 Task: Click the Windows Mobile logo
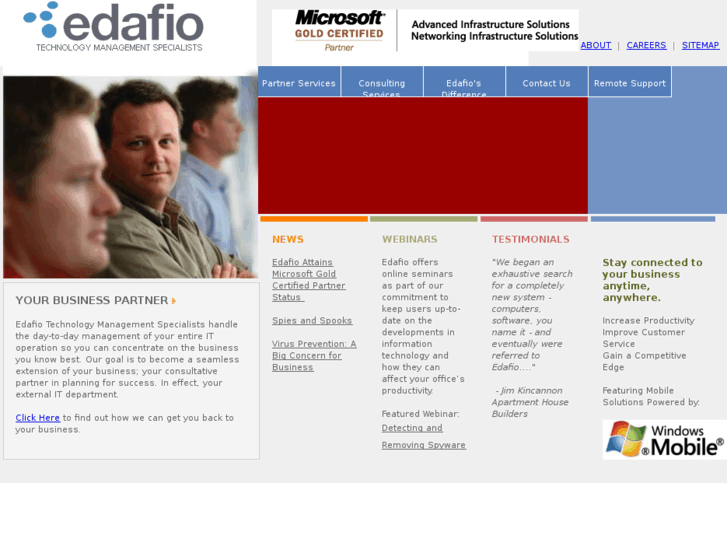tap(664, 439)
